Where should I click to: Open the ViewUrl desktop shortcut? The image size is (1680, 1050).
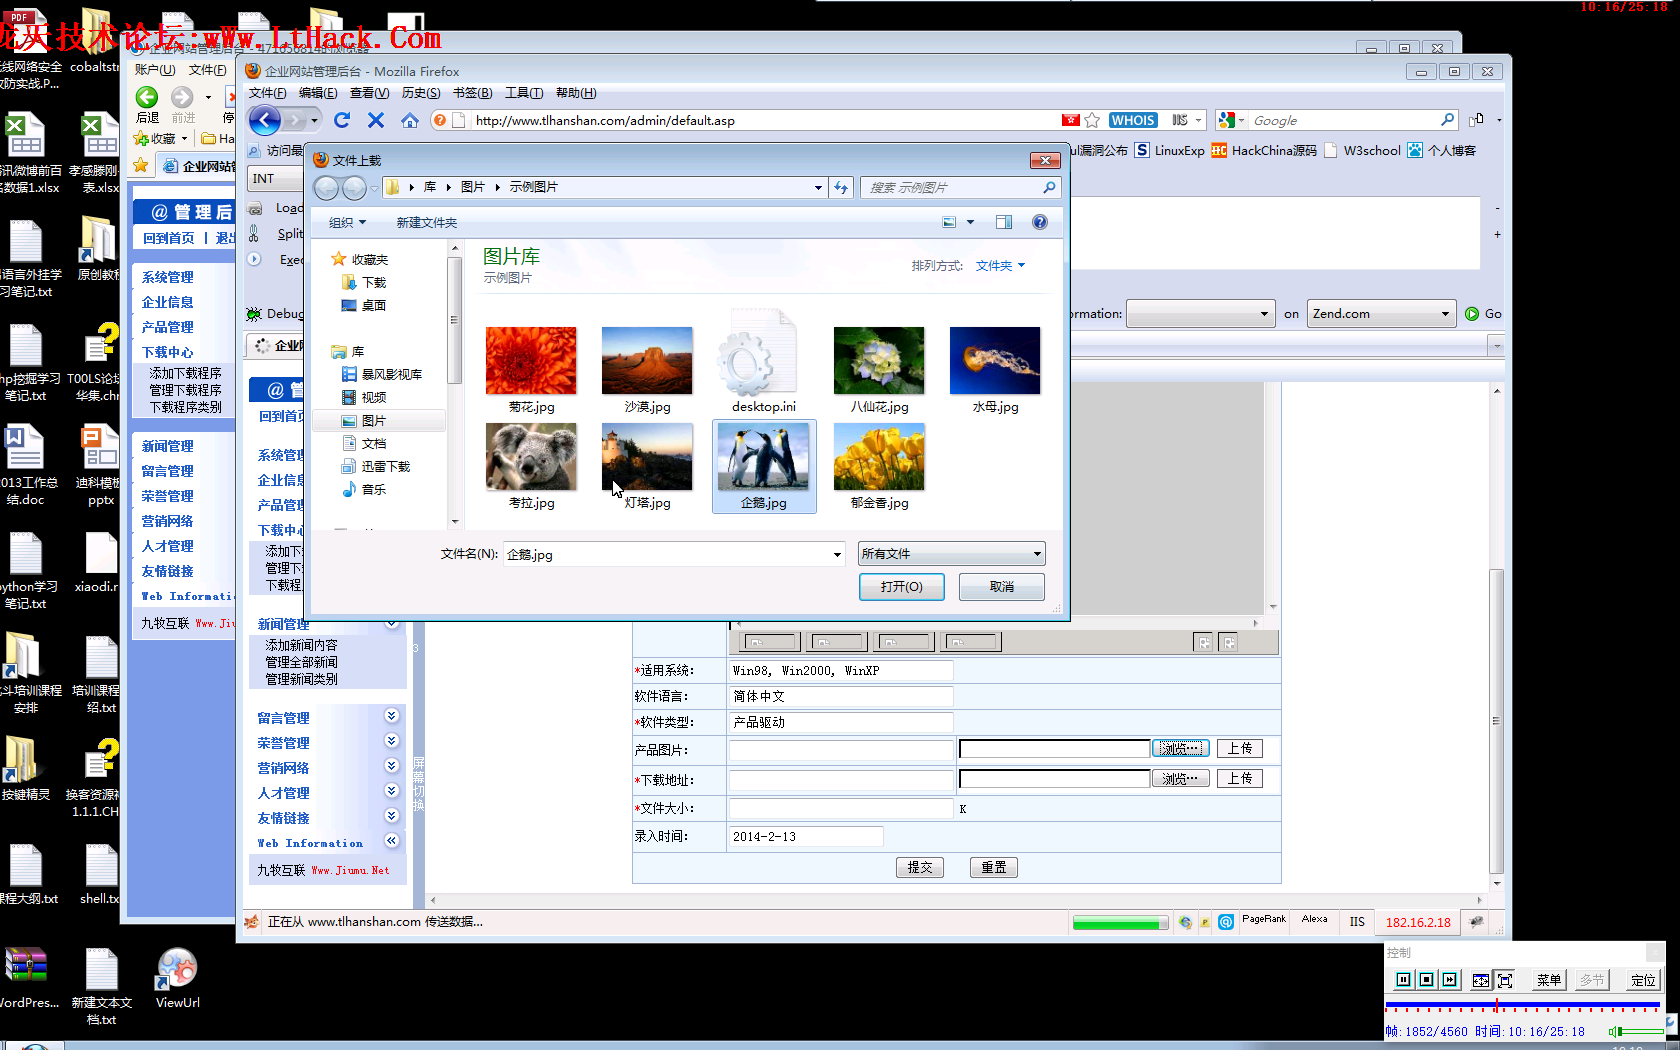pyautogui.click(x=177, y=978)
